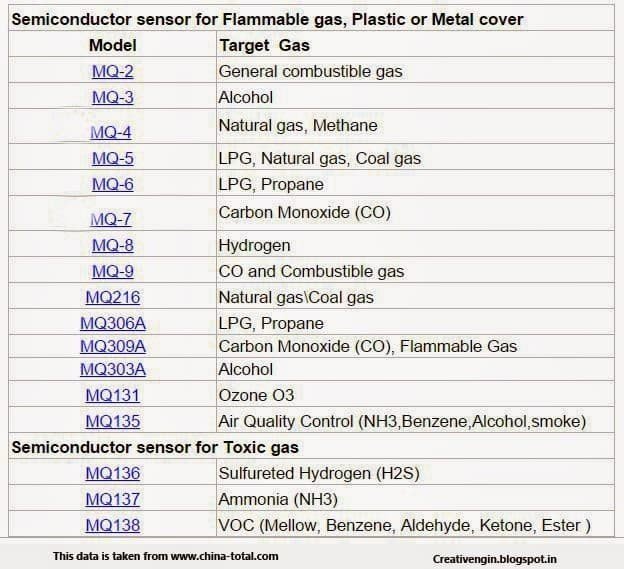Open the MQ-2 sensor link
Screen dimensions: 624x569
(112, 72)
